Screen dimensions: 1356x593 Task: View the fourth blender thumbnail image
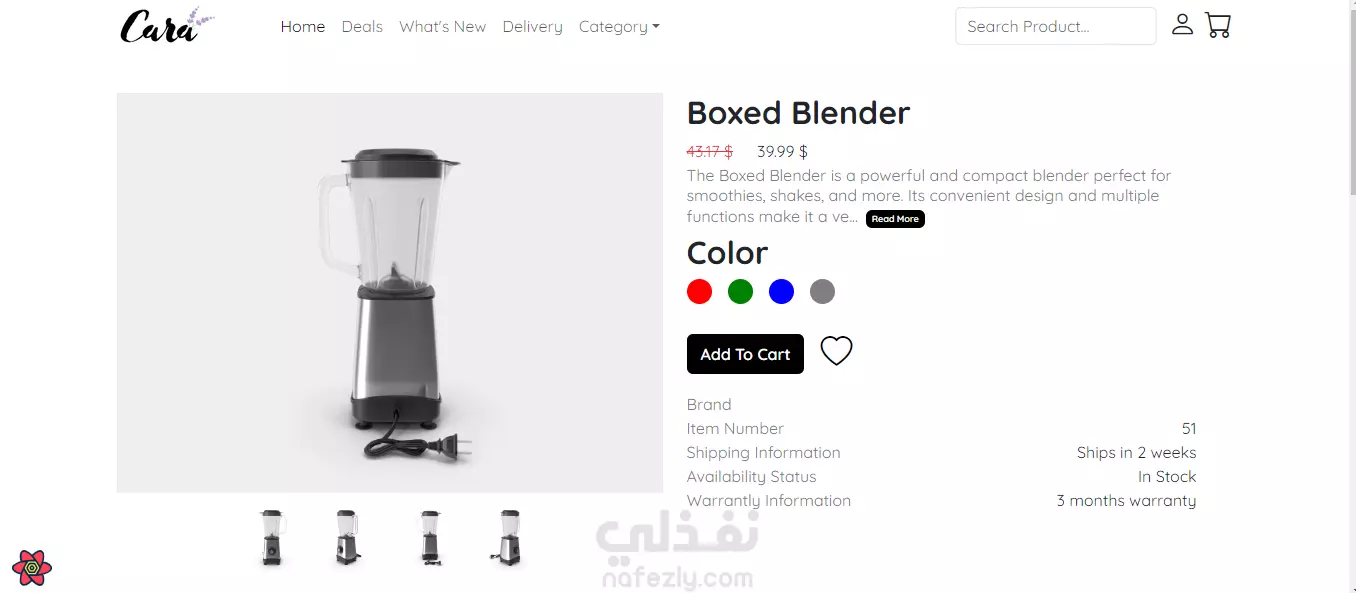[x=509, y=538]
